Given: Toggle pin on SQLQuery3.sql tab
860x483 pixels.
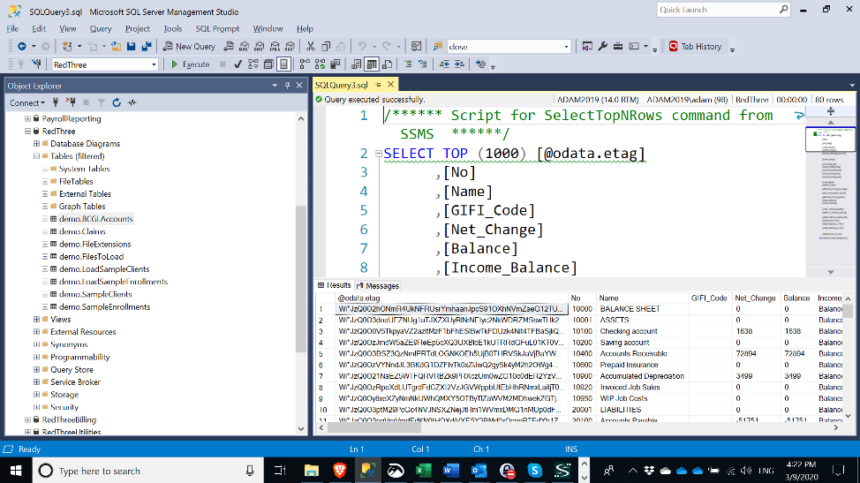Looking at the screenshot, I should pyautogui.click(x=378, y=84).
